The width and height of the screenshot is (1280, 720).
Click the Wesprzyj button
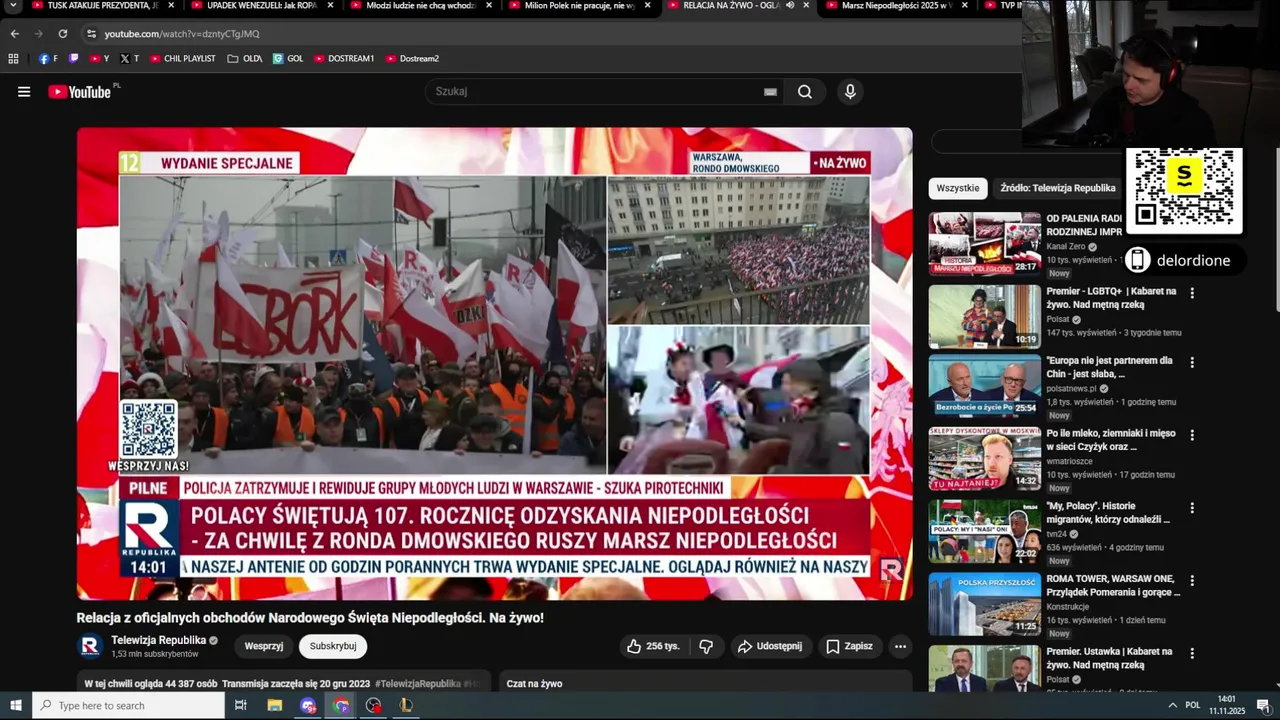[264, 646]
